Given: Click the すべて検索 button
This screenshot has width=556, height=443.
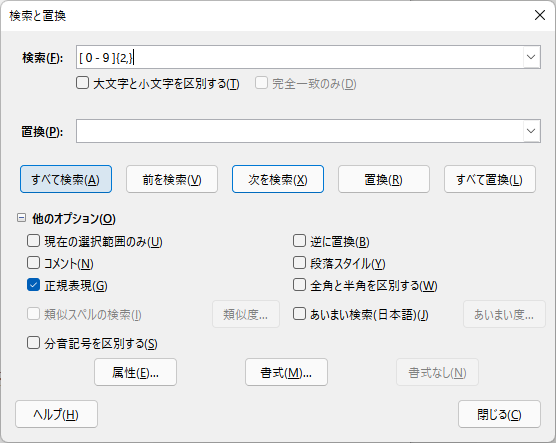Looking at the screenshot, I should click(66, 179).
